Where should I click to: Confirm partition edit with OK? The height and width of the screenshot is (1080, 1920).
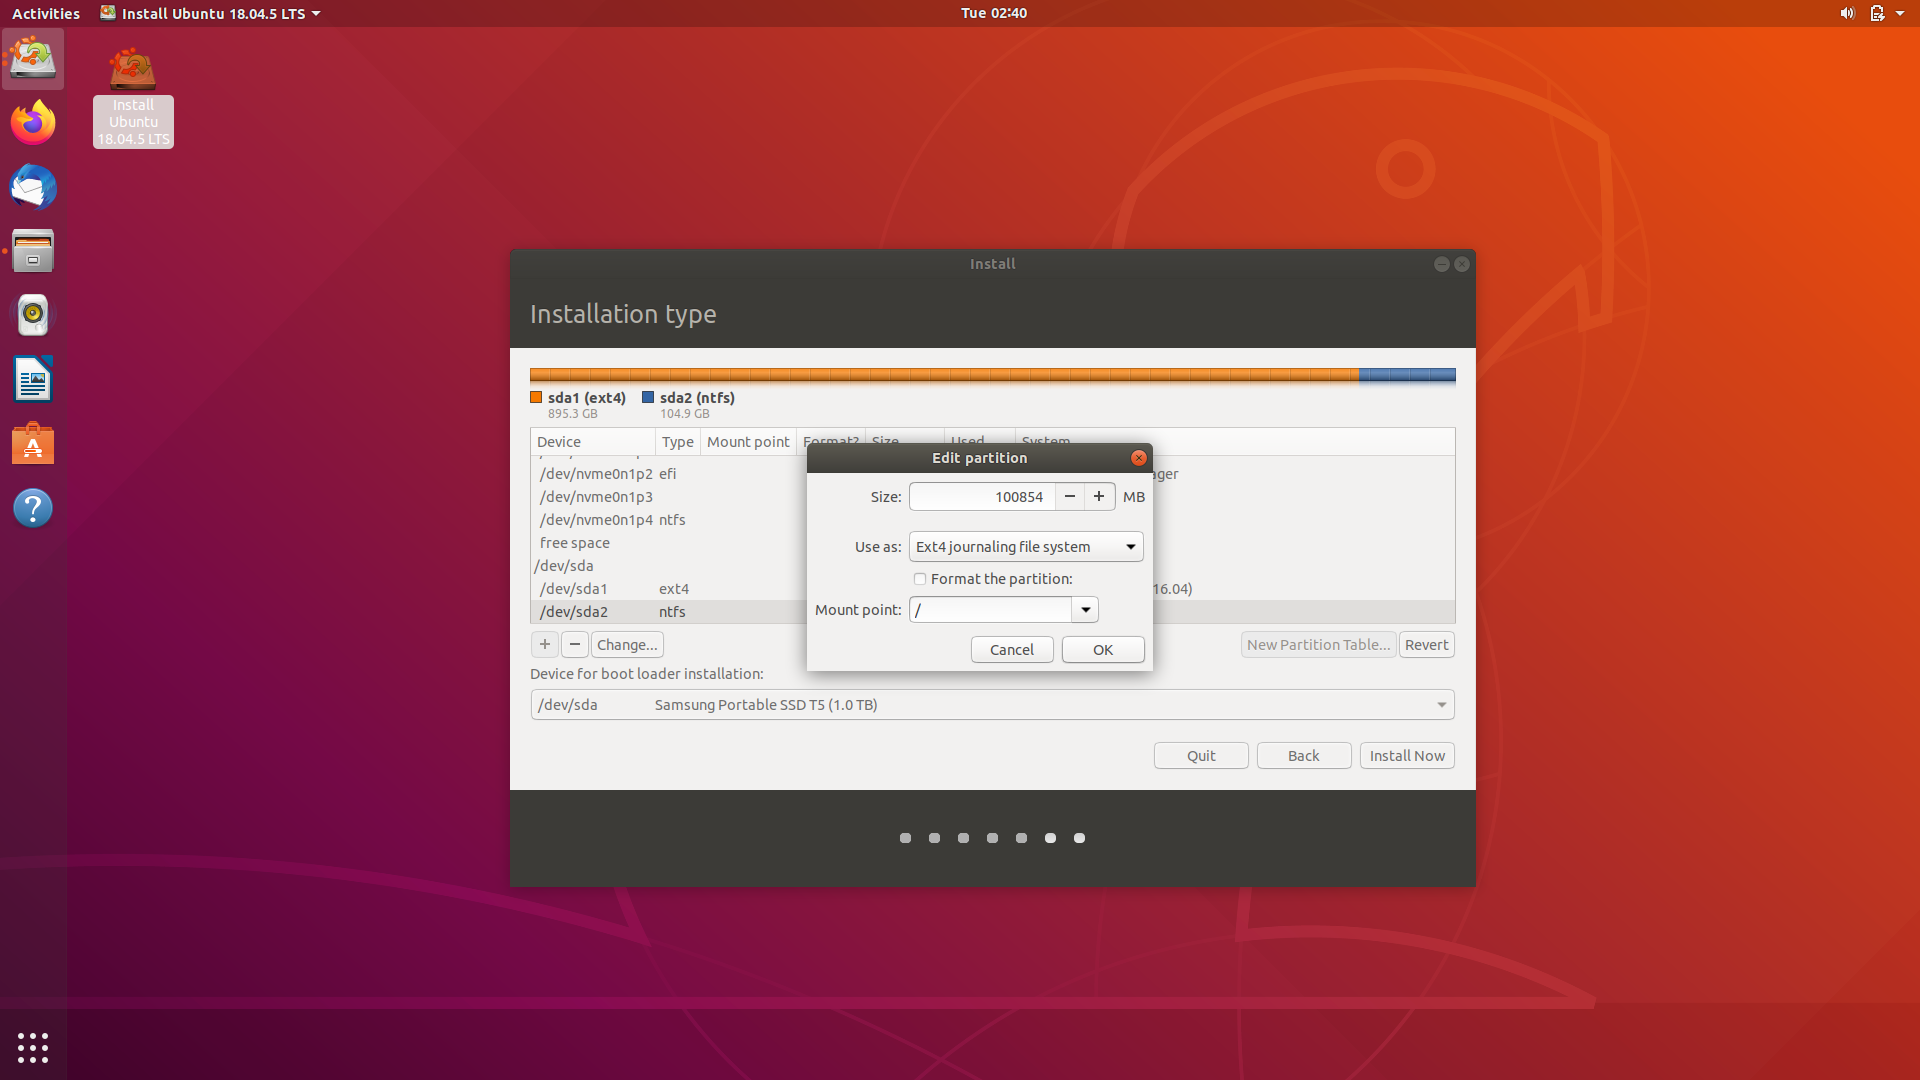pyautogui.click(x=1103, y=650)
